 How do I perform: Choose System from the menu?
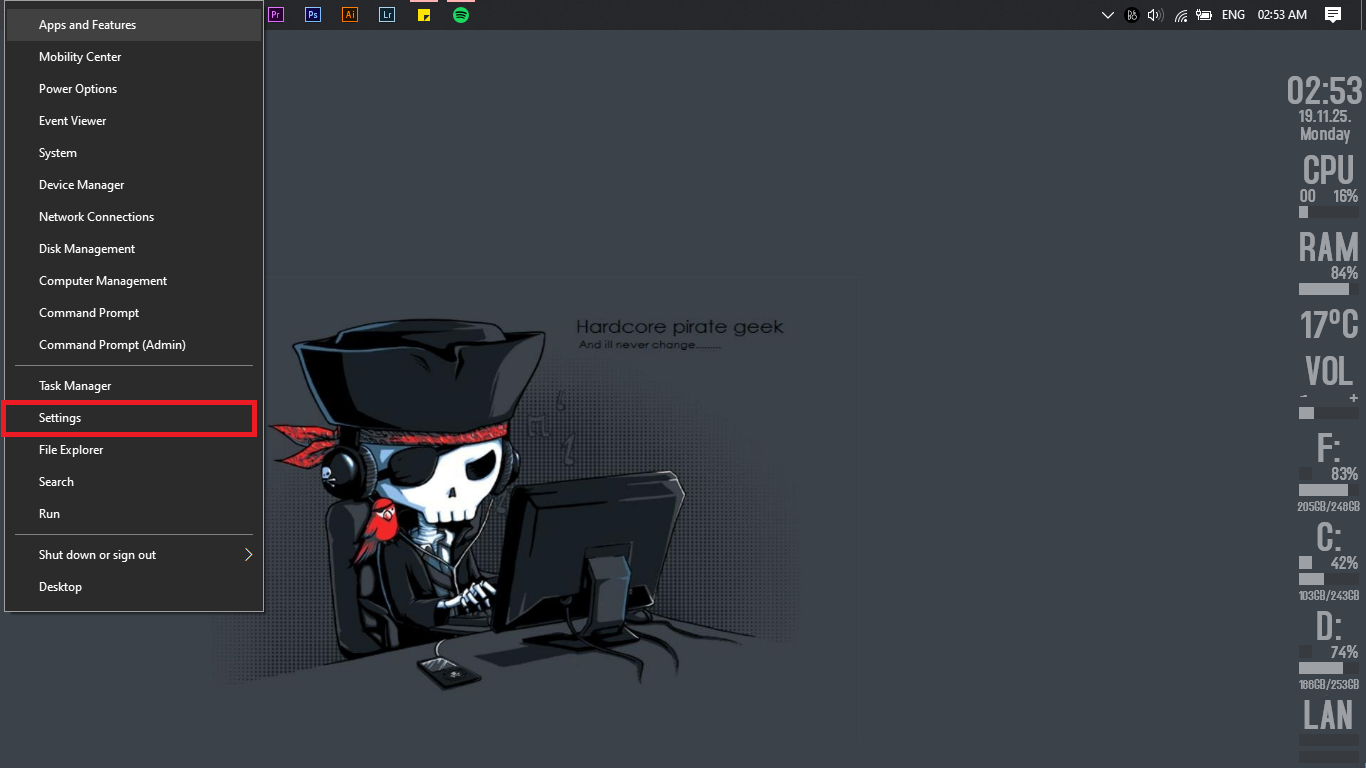134,153
